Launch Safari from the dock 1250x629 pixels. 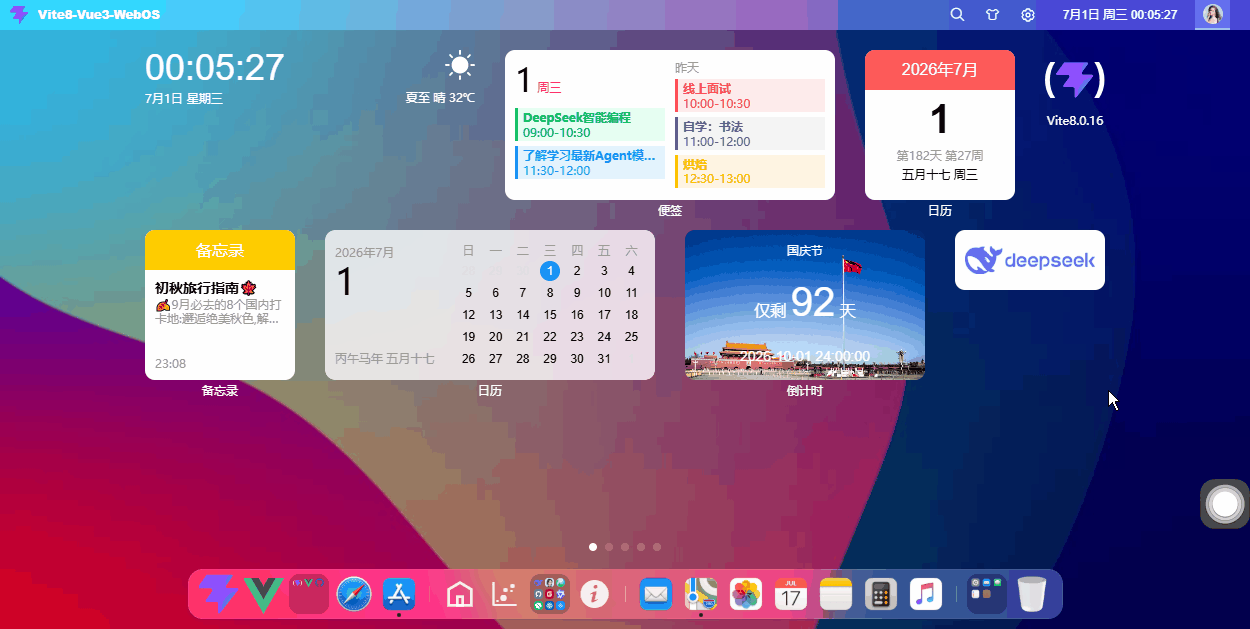pos(354,594)
